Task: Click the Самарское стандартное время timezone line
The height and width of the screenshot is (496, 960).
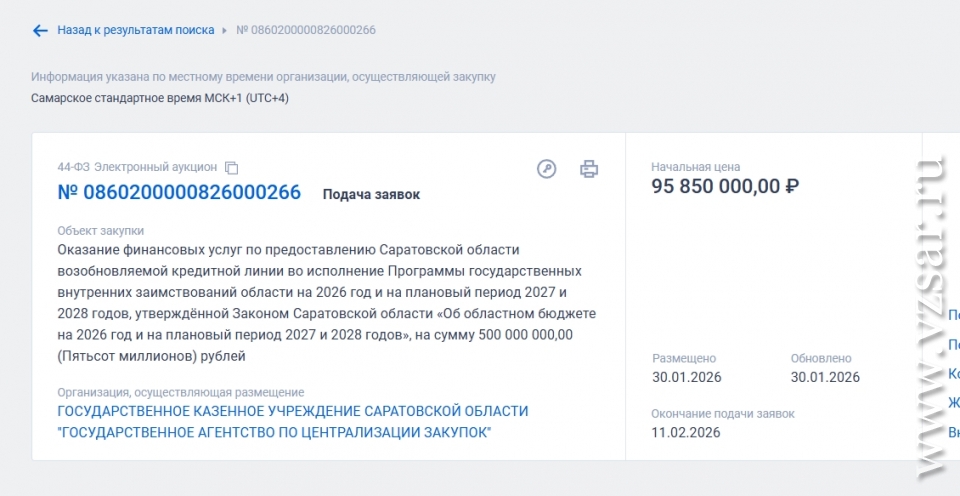Action: click(160, 97)
